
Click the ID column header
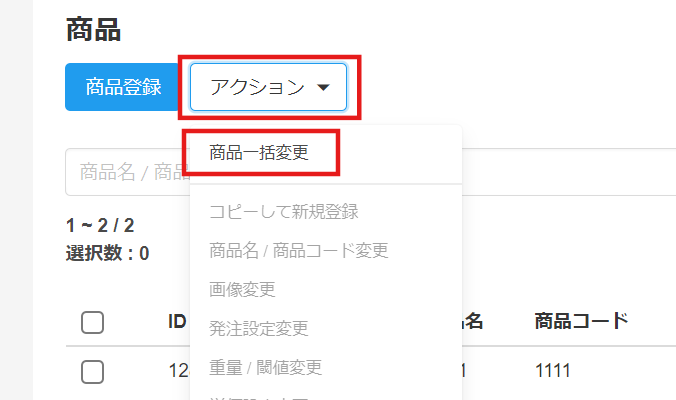click(x=177, y=321)
